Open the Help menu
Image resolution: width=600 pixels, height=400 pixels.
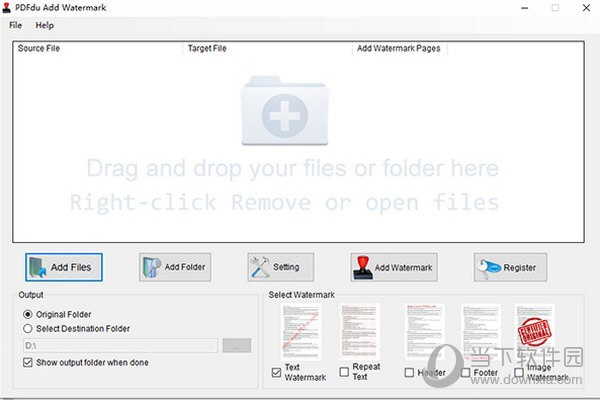pyautogui.click(x=44, y=25)
